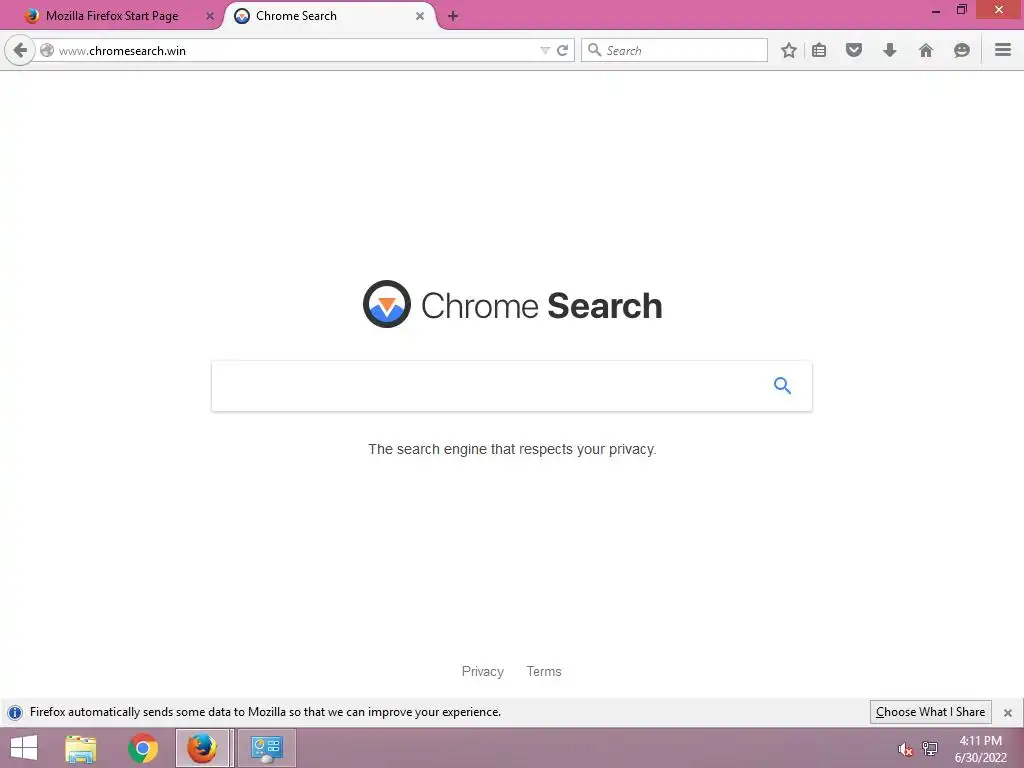
Task: Save page to Pocket icon
Action: (x=854, y=50)
